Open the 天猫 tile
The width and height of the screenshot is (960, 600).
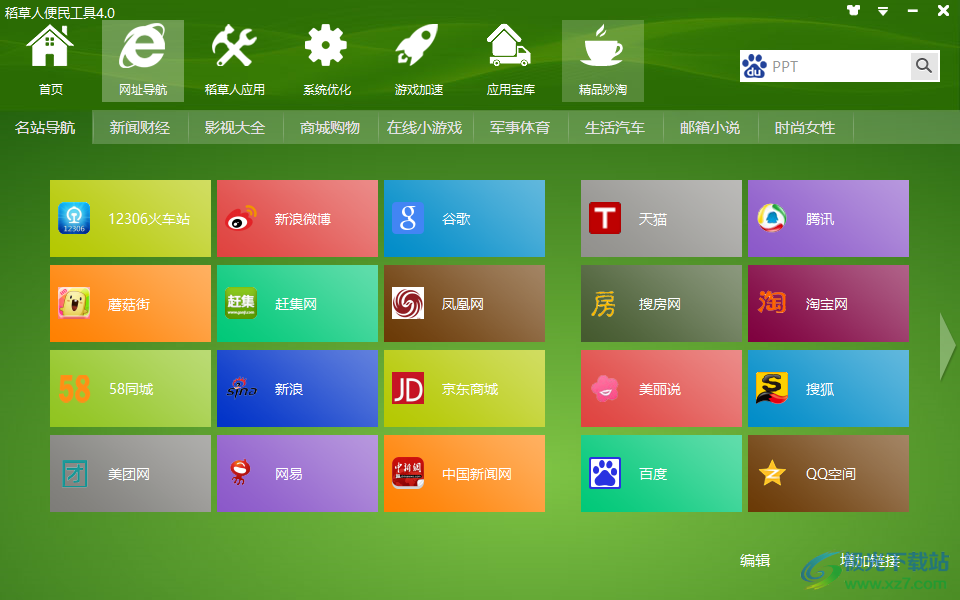point(661,219)
